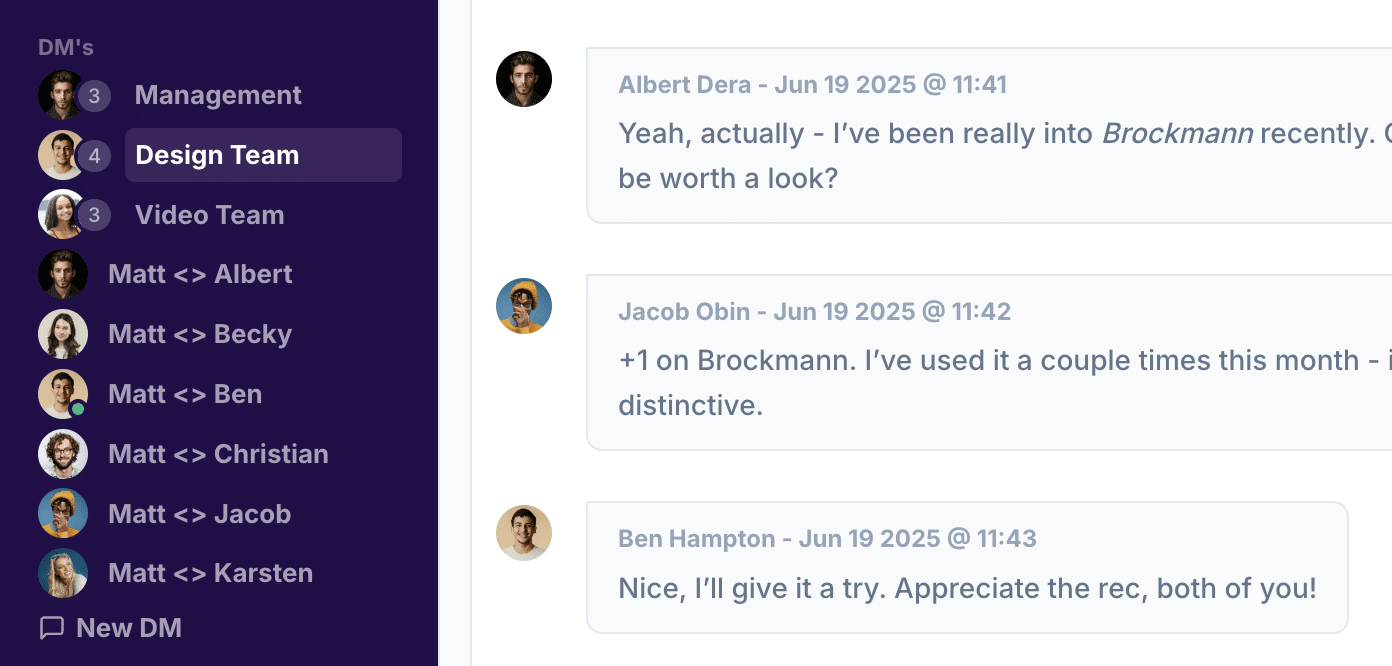The height and width of the screenshot is (666, 1392).
Task: Open the Management group chat
Action: click(218, 95)
